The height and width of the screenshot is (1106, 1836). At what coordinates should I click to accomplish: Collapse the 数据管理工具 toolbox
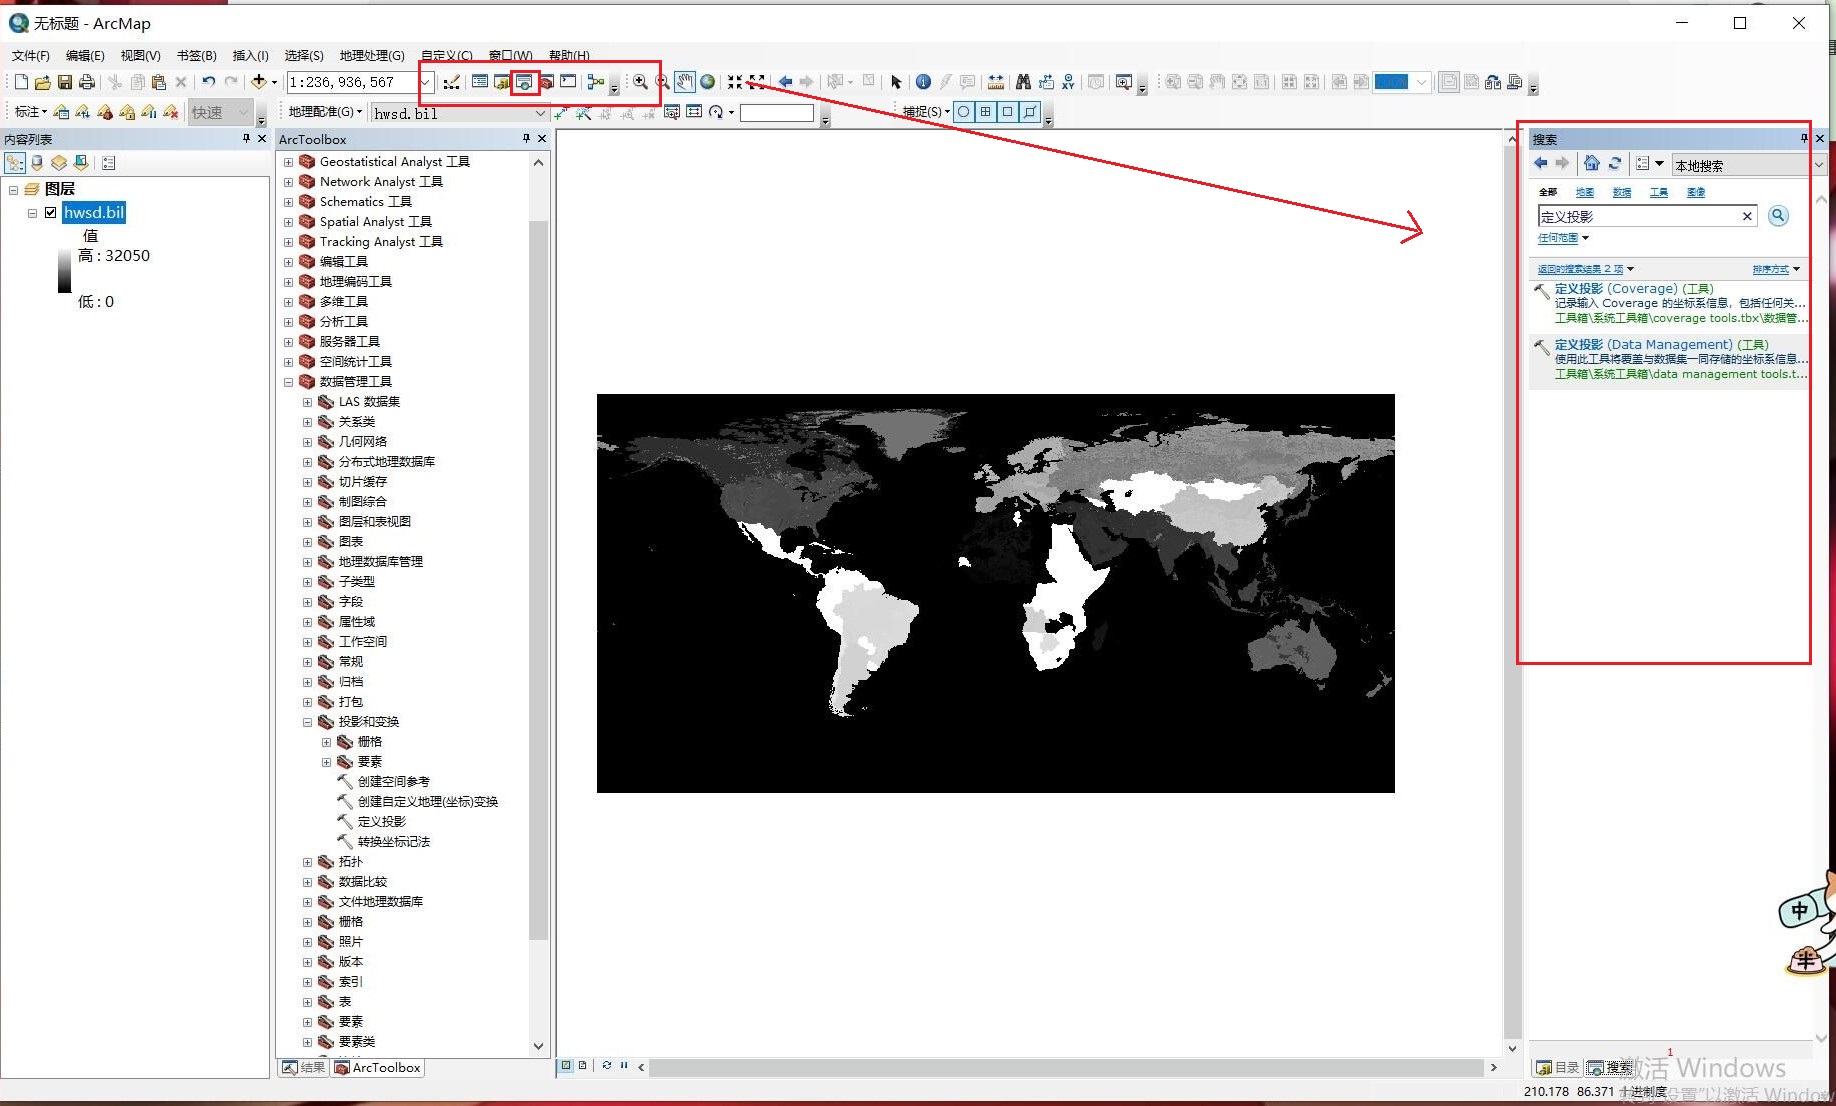pos(288,381)
